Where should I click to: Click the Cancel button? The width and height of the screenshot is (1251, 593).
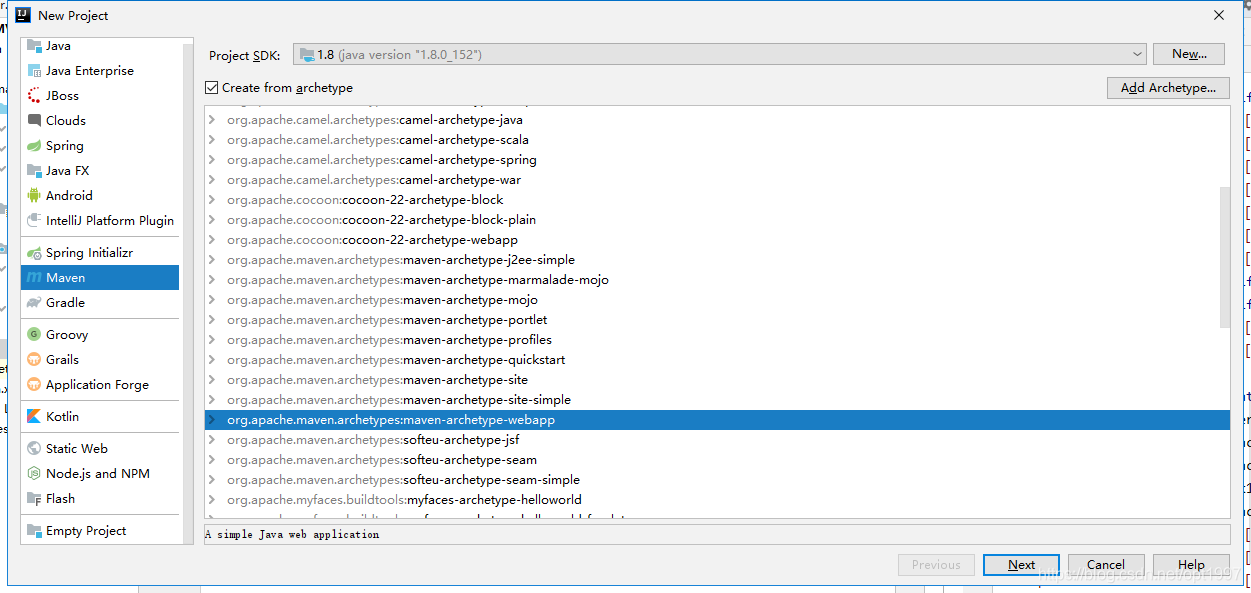pyautogui.click(x=1106, y=565)
